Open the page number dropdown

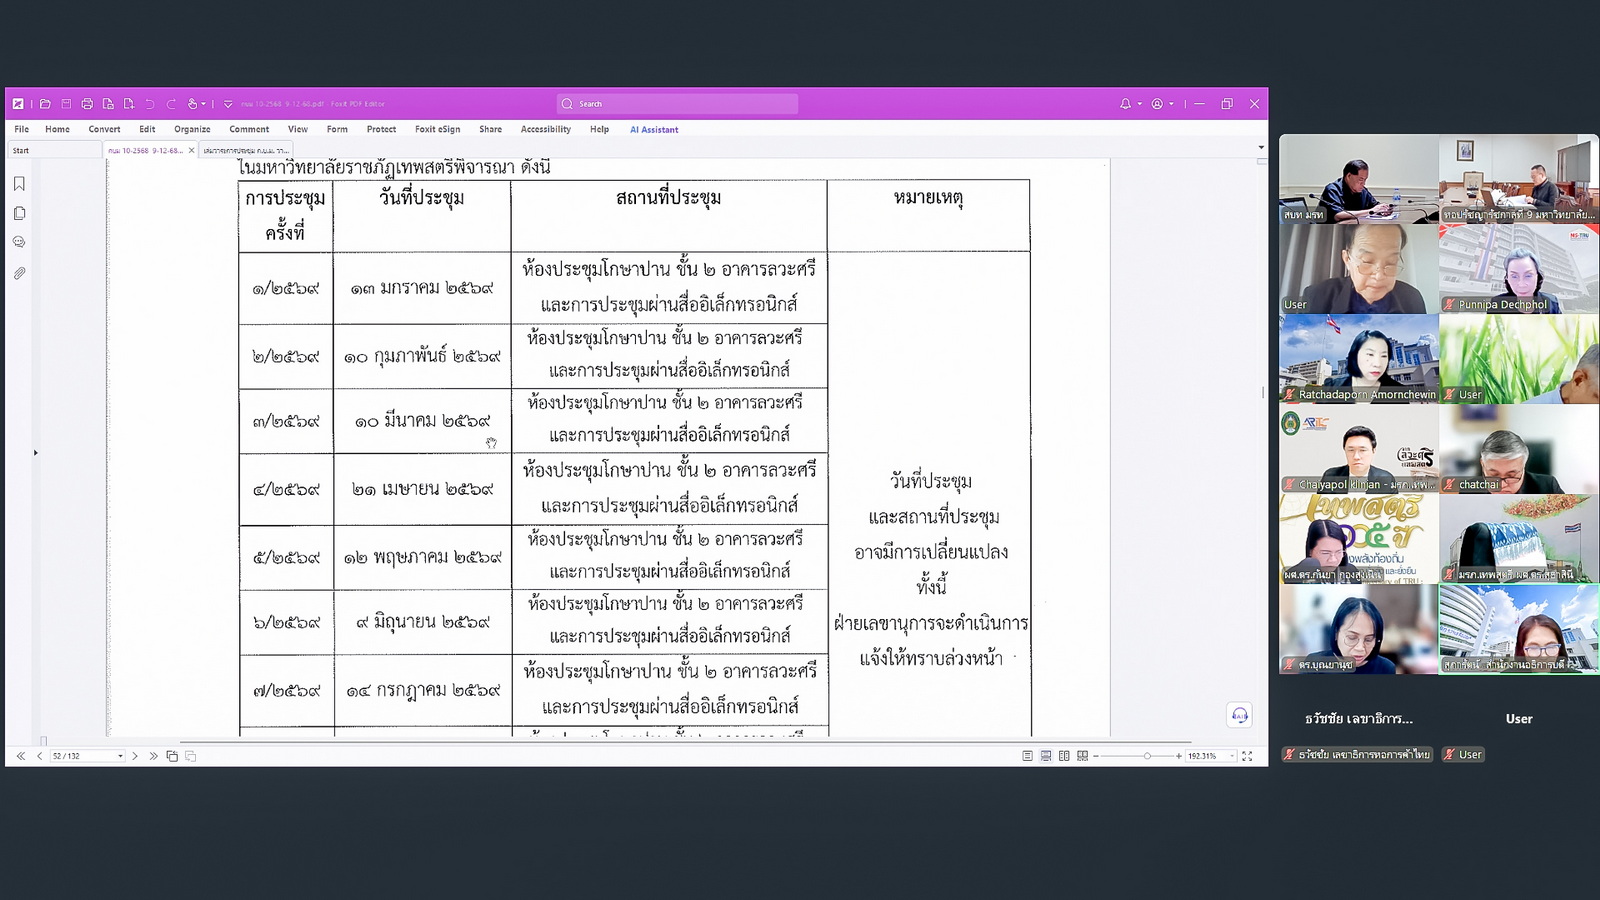120,756
